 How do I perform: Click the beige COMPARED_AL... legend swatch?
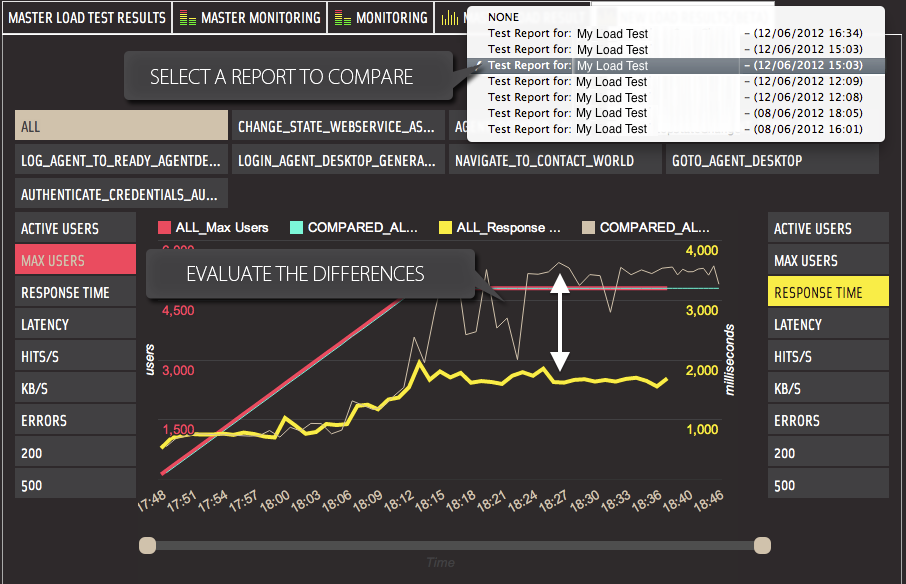coord(588,228)
